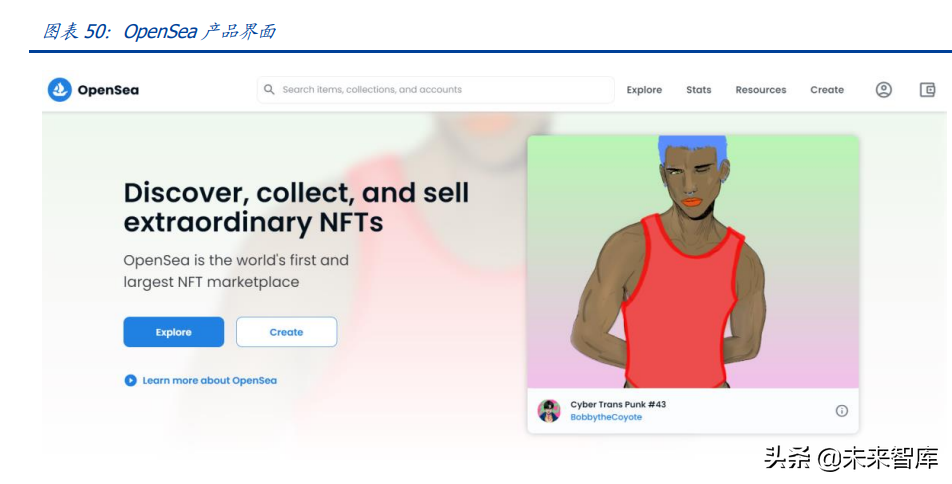Visit the BobbytheCoyote creator profile link
The width and height of the screenshot is (952, 484).
(x=606, y=418)
